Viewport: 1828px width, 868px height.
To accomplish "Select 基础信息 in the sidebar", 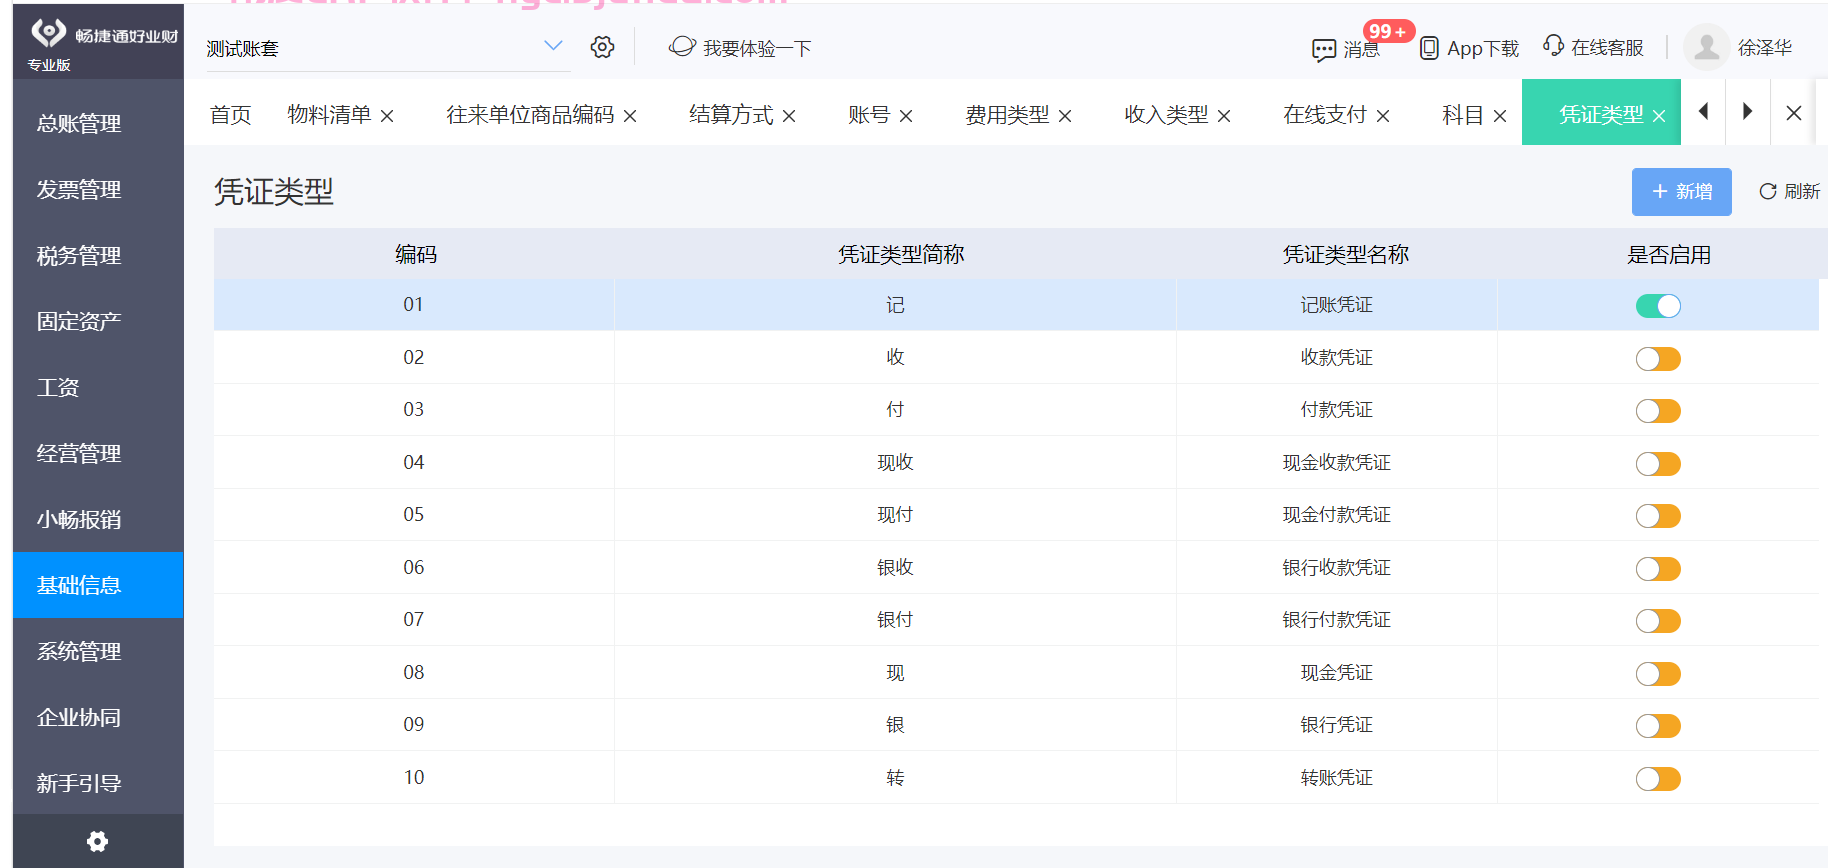I will pyautogui.click(x=98, y=585).
